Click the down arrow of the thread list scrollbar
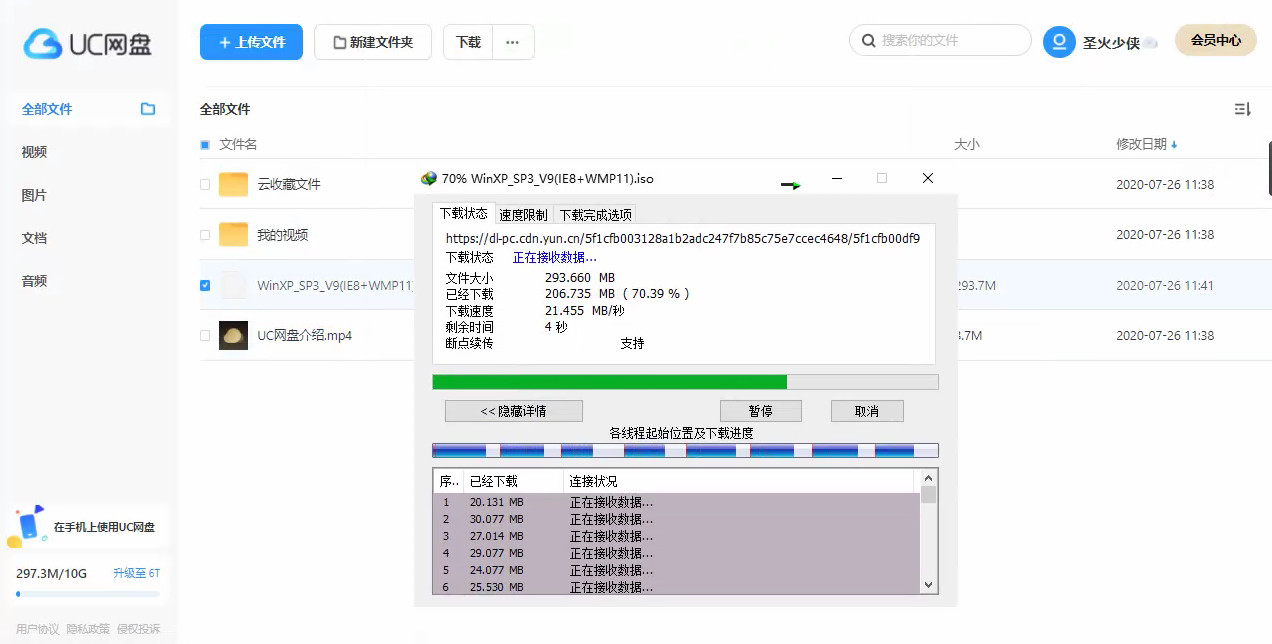This screenshot has height=644, width=1272. pos(929,585)
